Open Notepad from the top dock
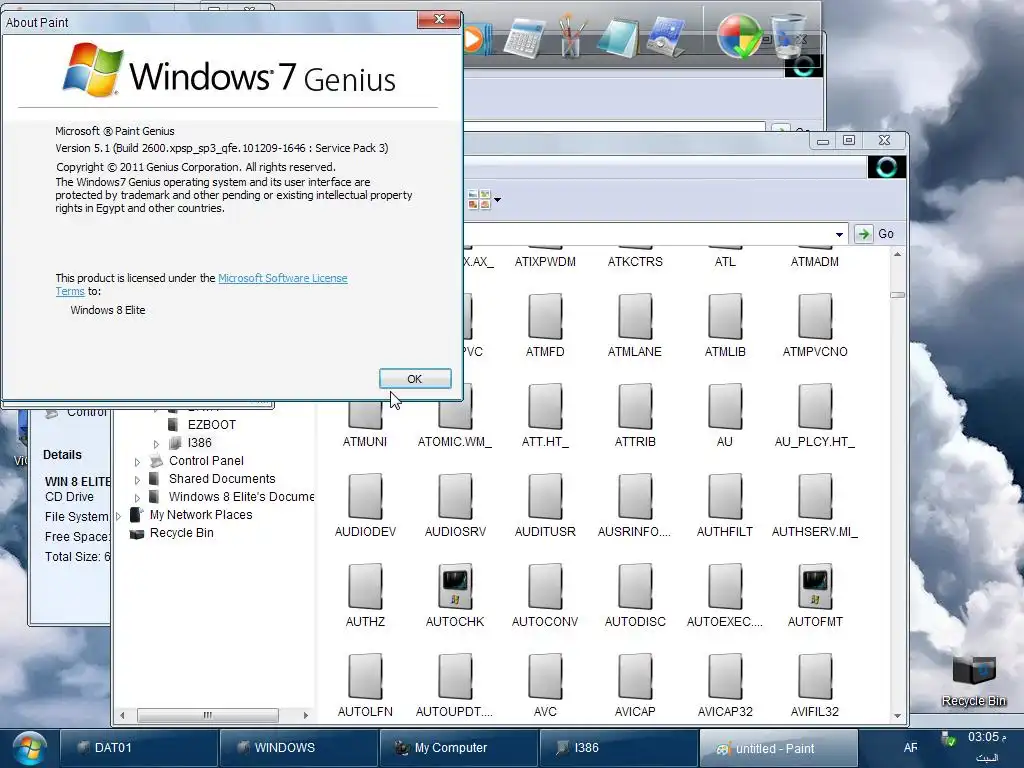1024x768 pixels. pyautogui.click(x=616, y=38)
